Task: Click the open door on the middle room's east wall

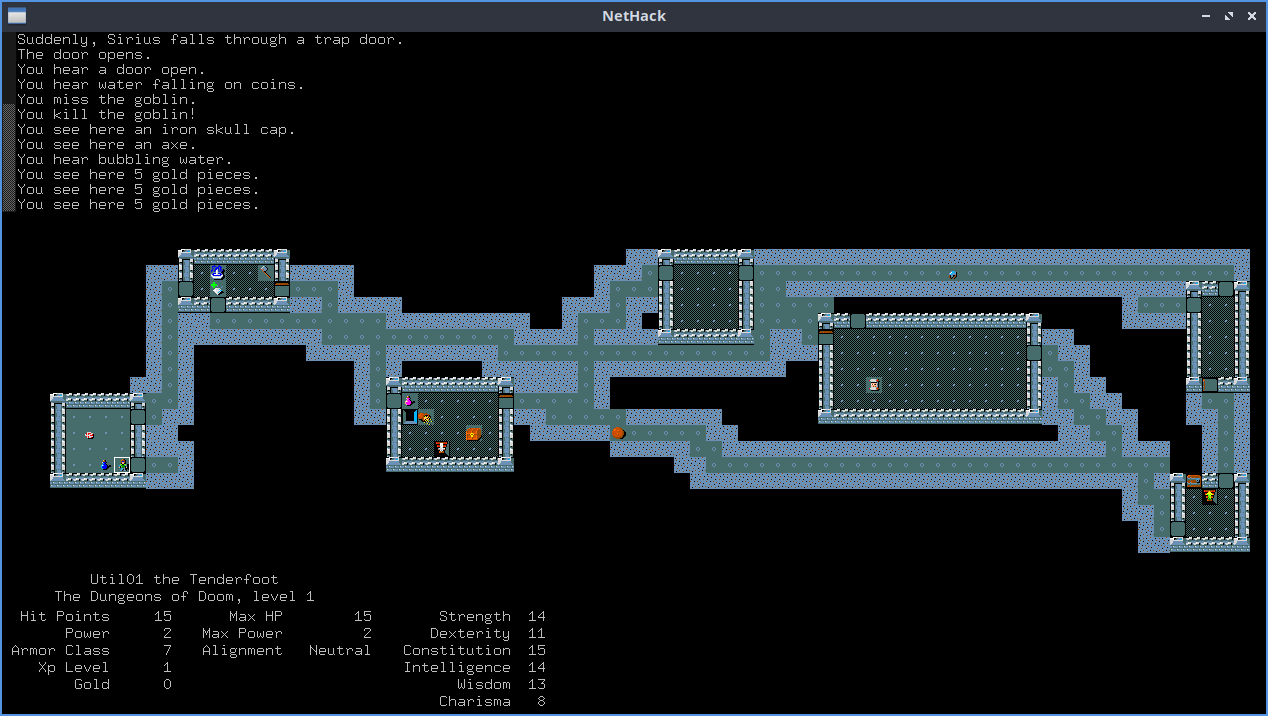Action: pyautogui.click(x=506, y=401)
